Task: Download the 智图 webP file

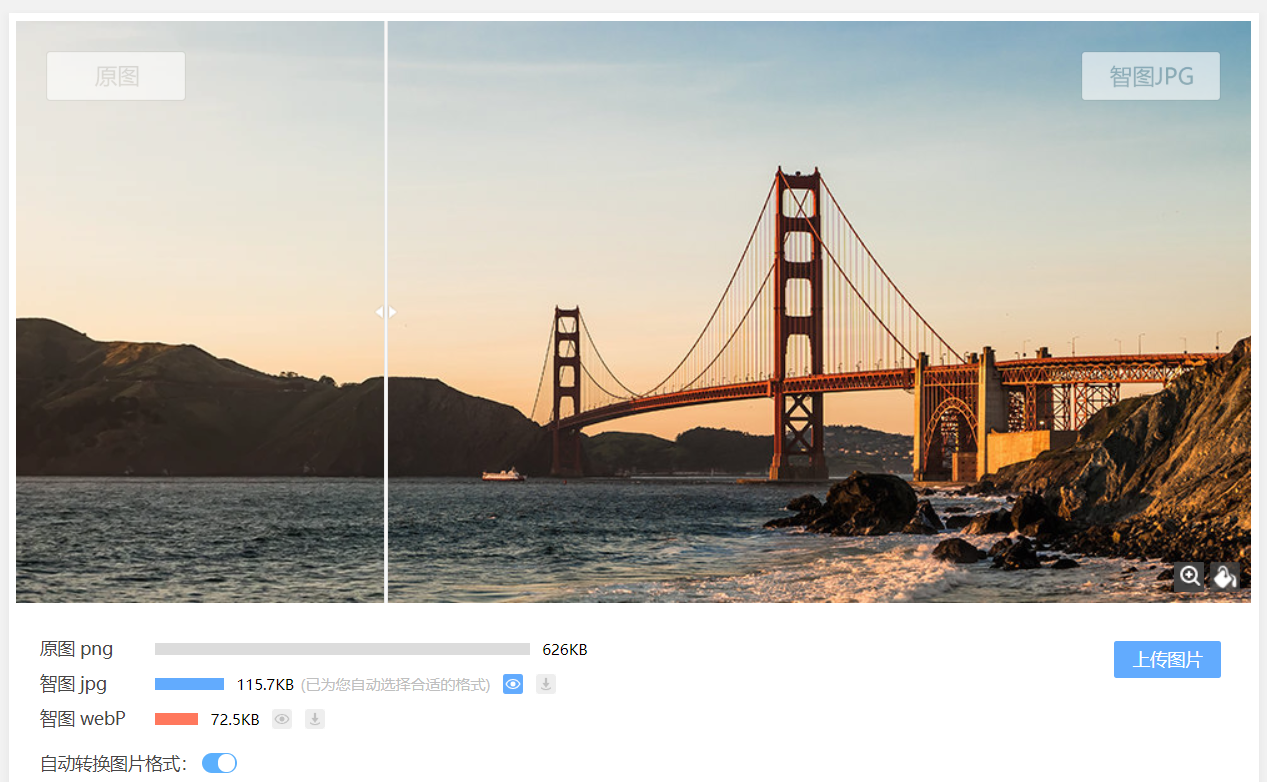Action: [315, 719]
